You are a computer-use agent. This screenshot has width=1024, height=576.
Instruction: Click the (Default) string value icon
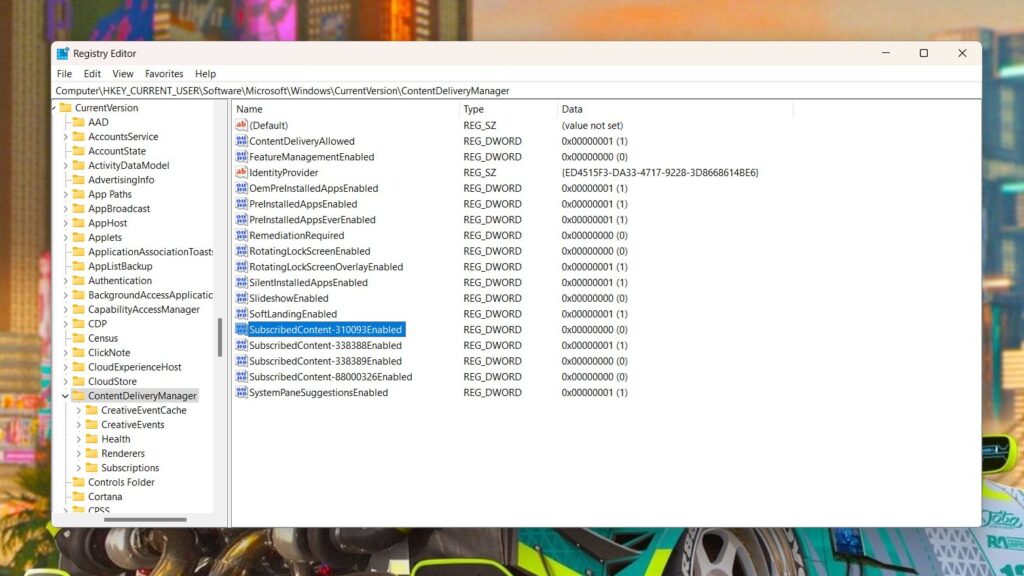tap(241, 125)
